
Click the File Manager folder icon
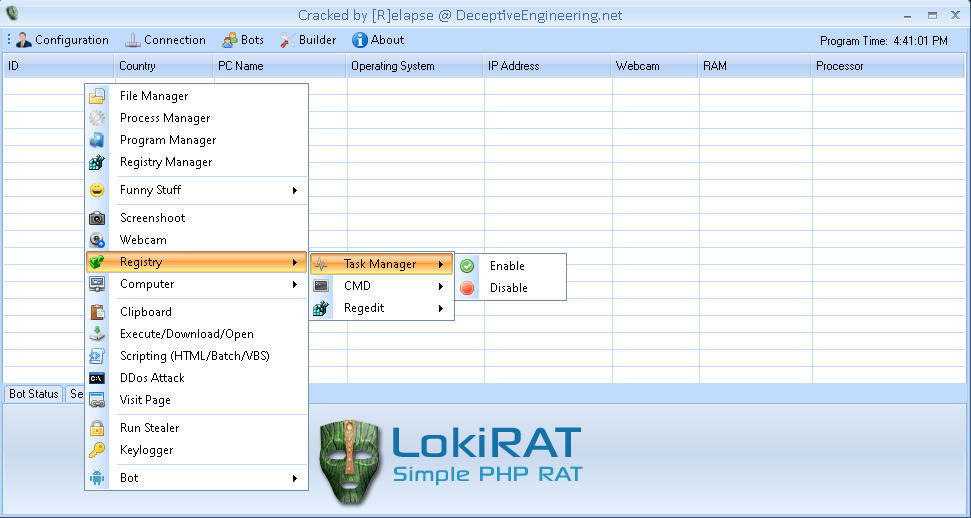[97, 96]
